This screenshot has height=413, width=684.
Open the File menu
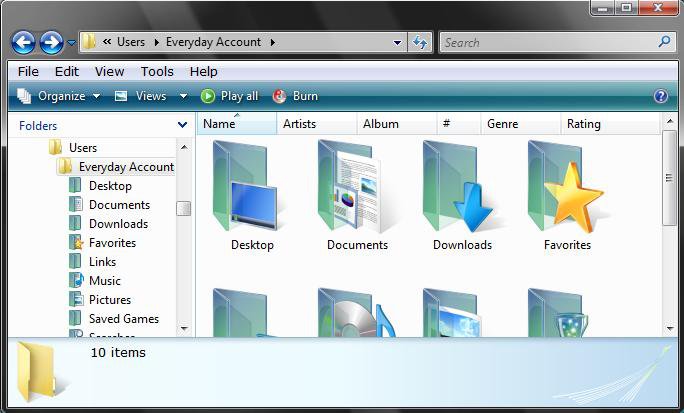pyautogui.click(x=28, y=72)
